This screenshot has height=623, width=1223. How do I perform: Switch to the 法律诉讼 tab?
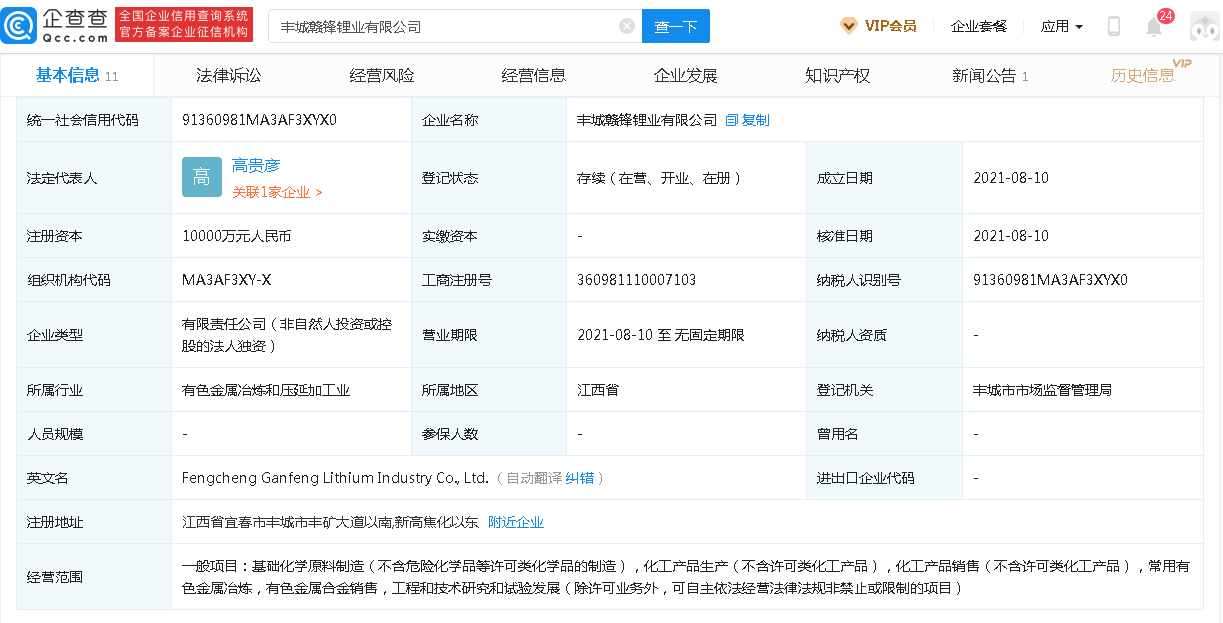[x=229, y=74]
